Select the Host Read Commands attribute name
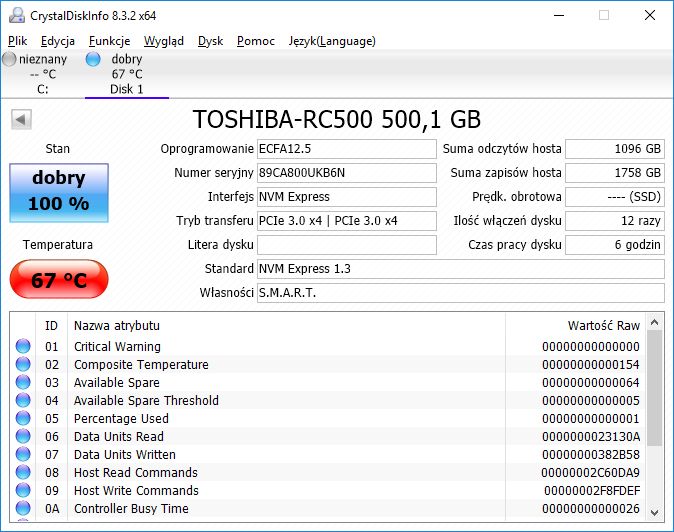Viewport: 674px width, 532px height. point(136,473)
